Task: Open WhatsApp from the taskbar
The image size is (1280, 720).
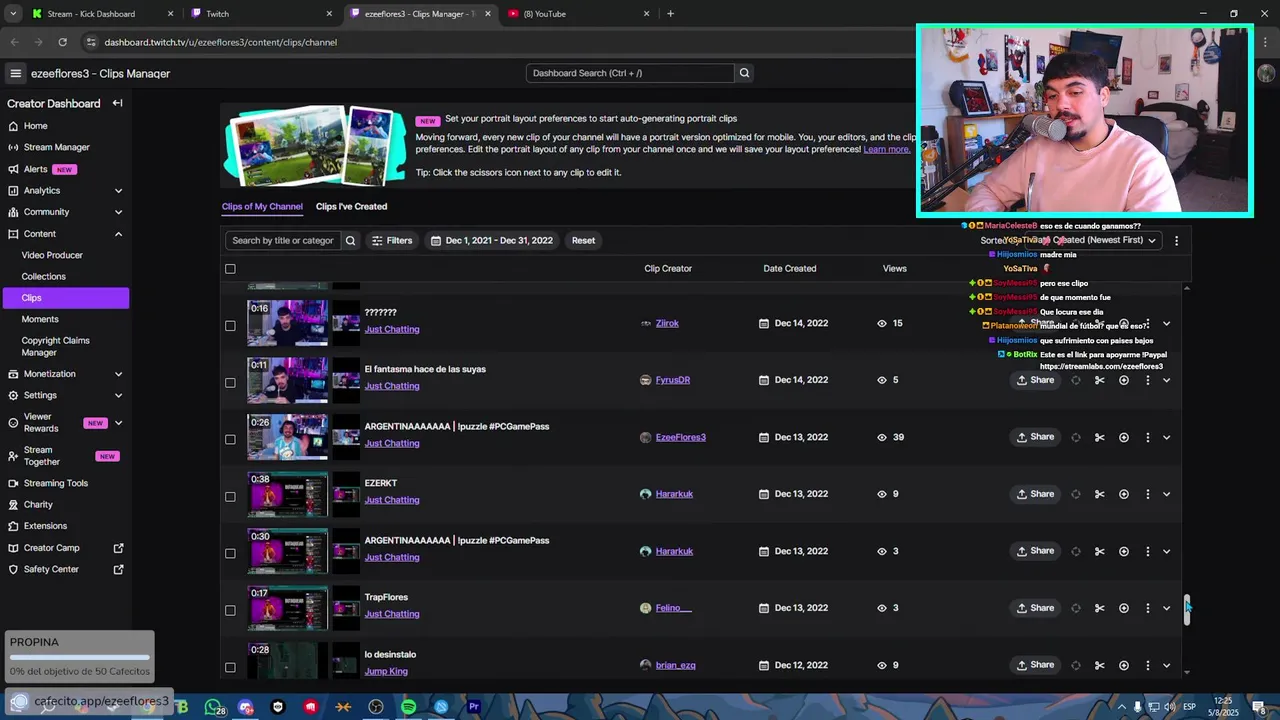Action: click(213, 707)
